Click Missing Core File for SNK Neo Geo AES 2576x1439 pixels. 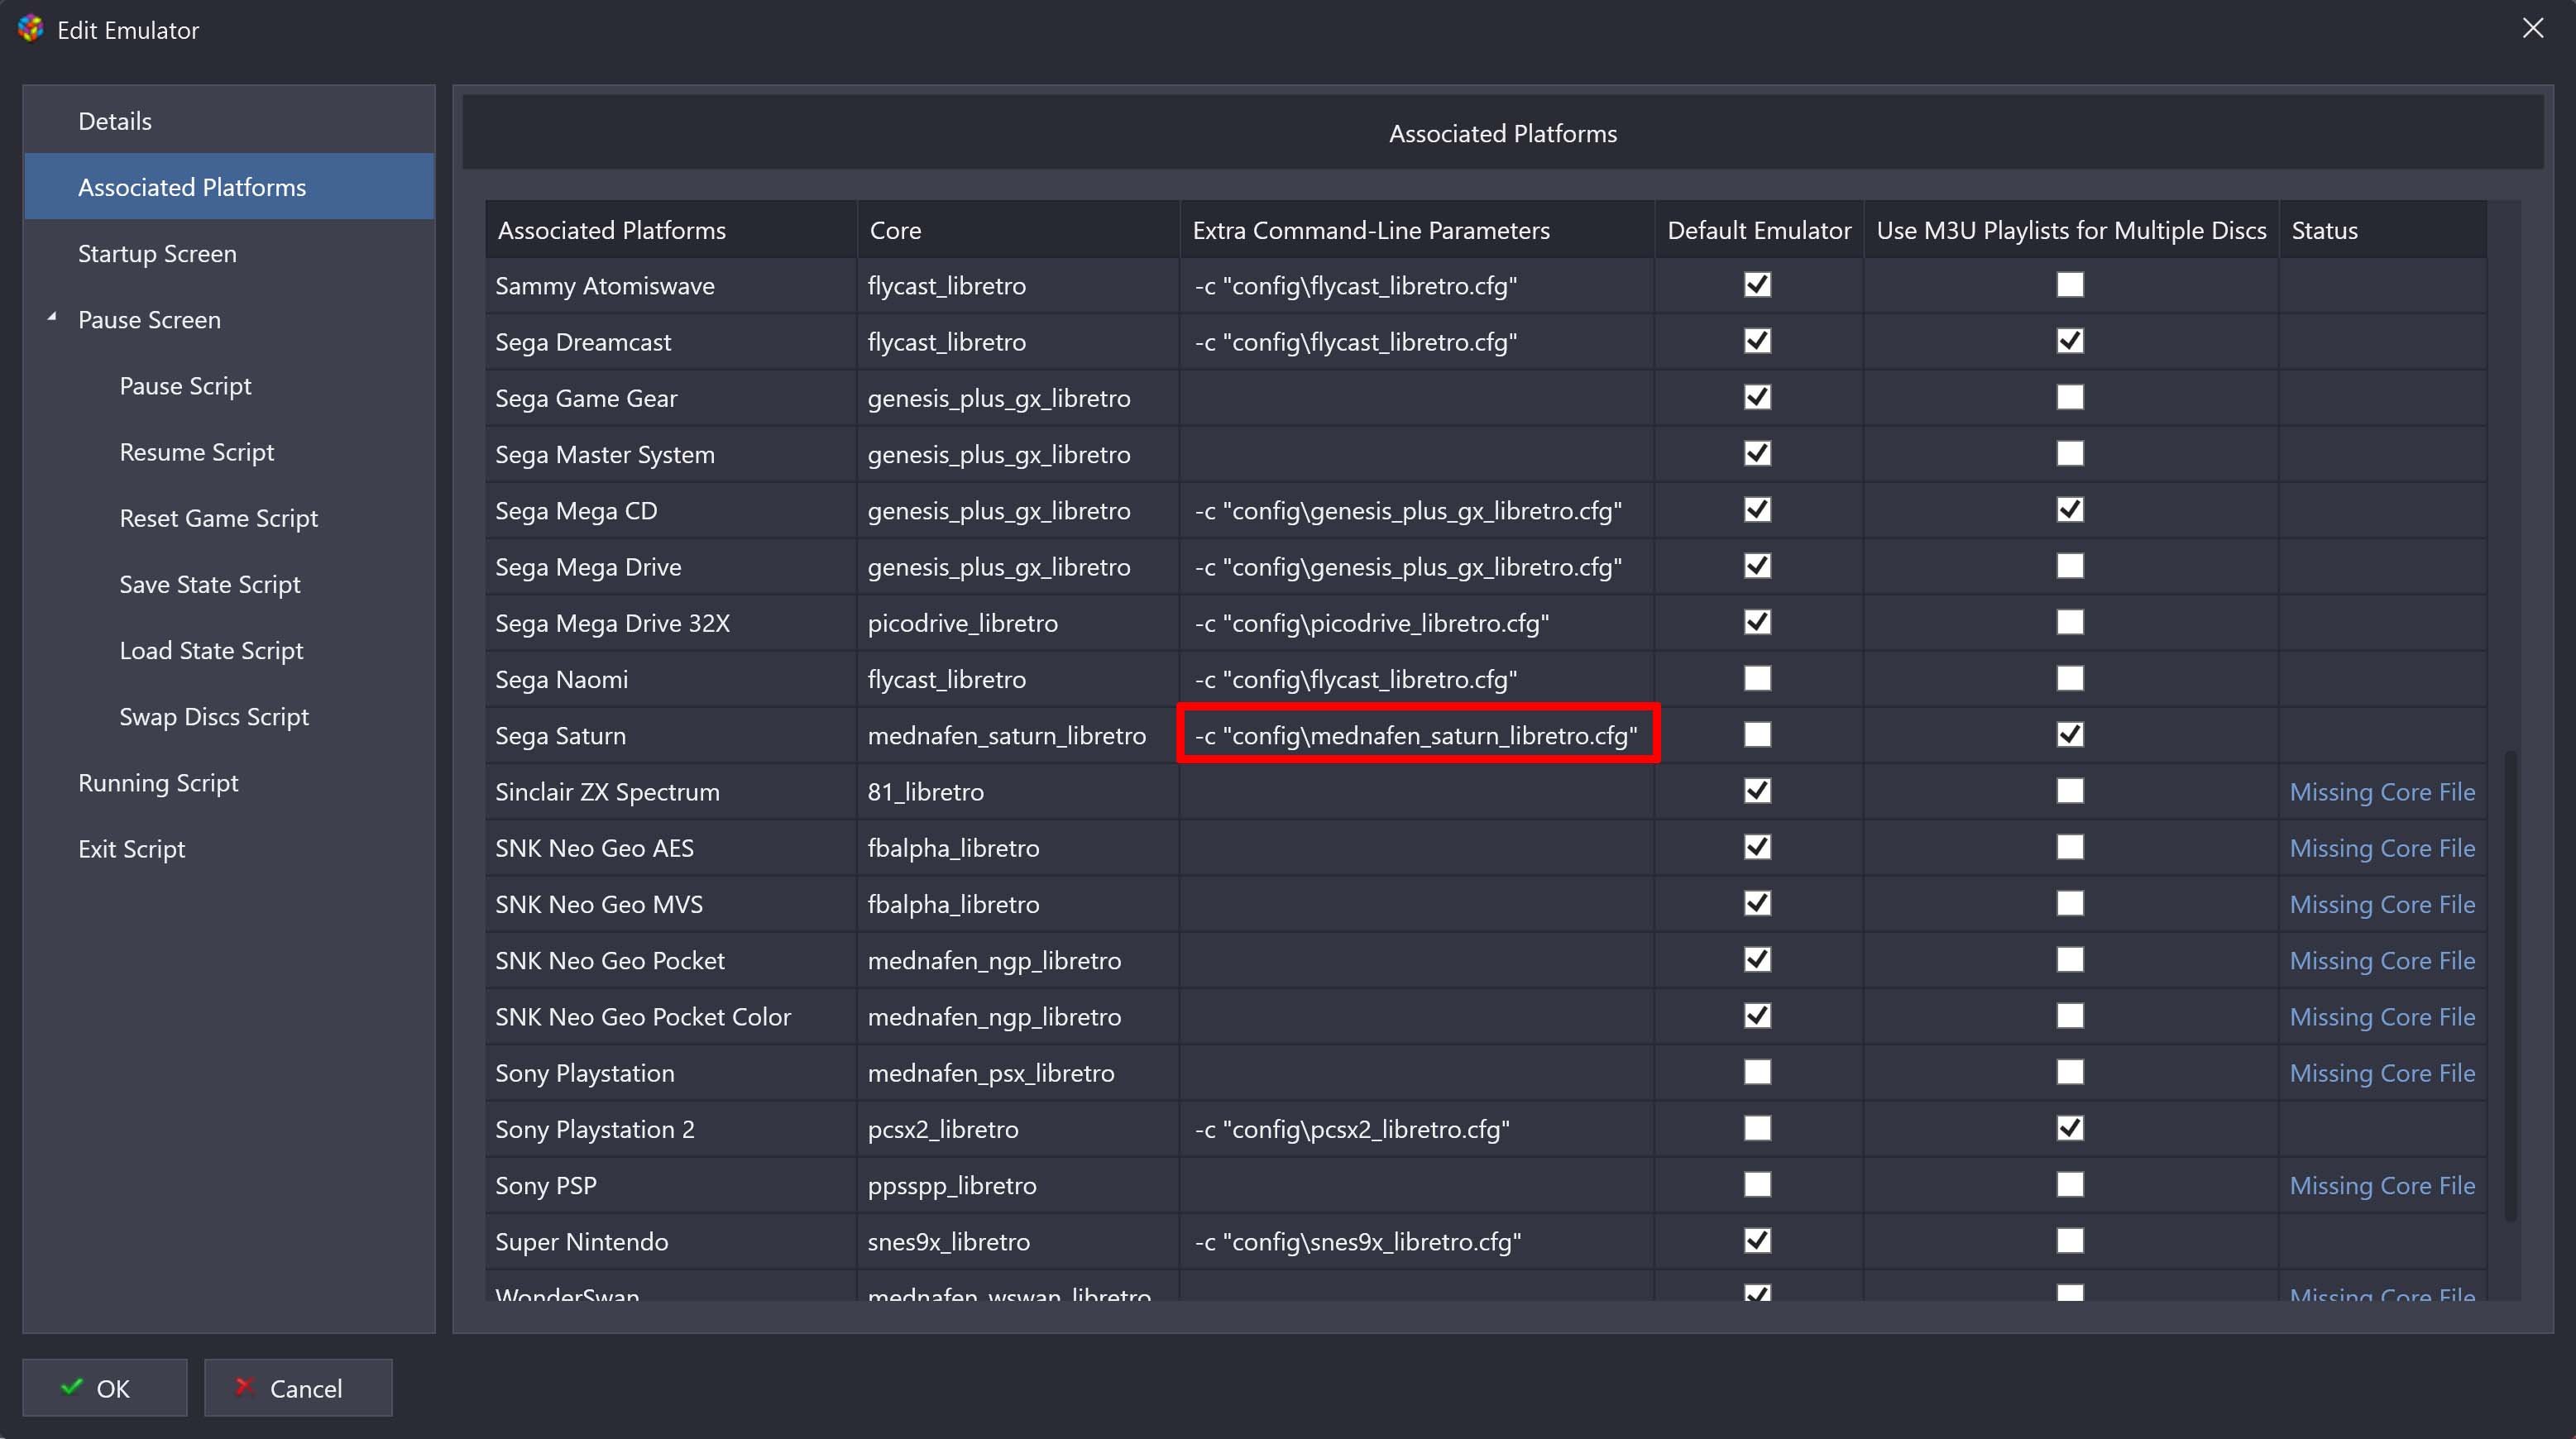click(x=2382, y=848)
